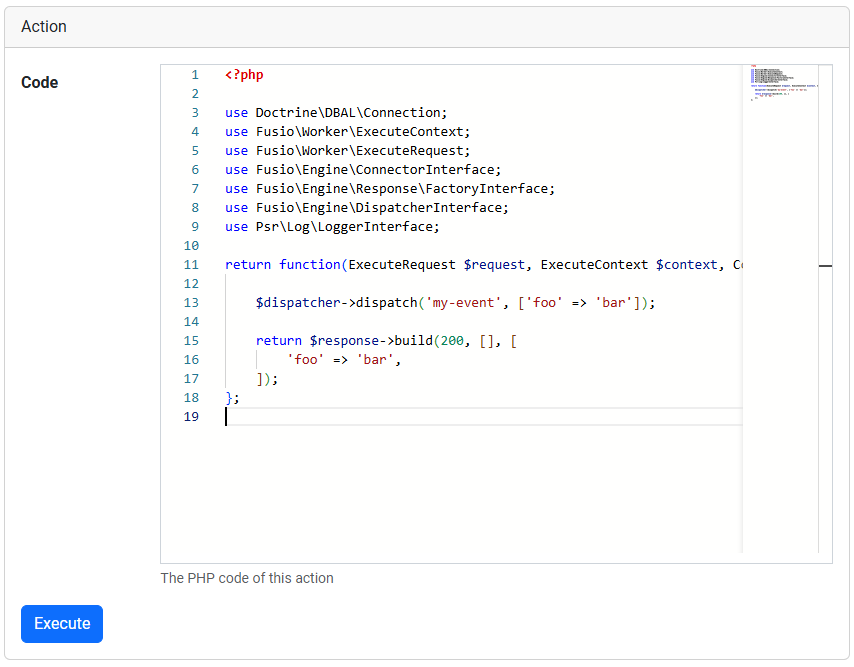Click line number 13 in the gutter

(x=191, y=303)
